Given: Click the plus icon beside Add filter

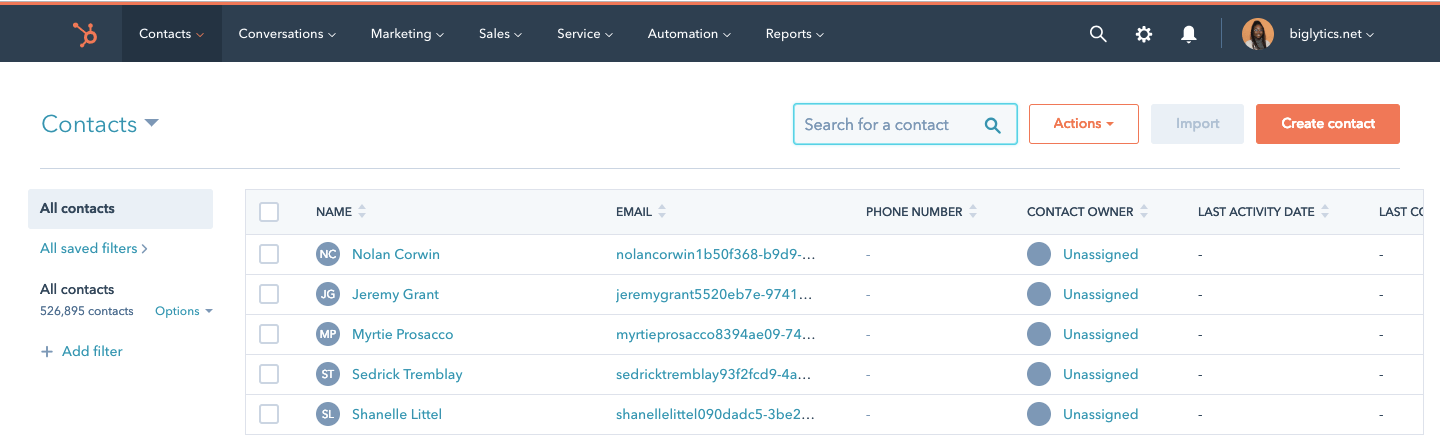Looking at the screenshot, I should 46,352.
